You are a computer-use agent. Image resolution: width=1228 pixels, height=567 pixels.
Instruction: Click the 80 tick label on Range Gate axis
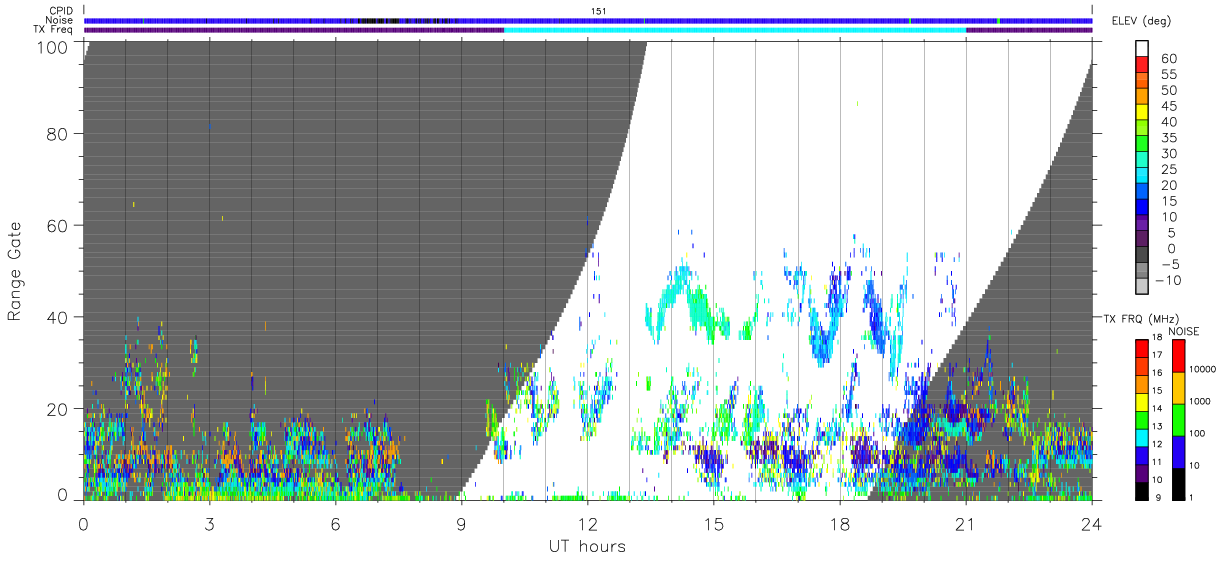click(59, 133)
